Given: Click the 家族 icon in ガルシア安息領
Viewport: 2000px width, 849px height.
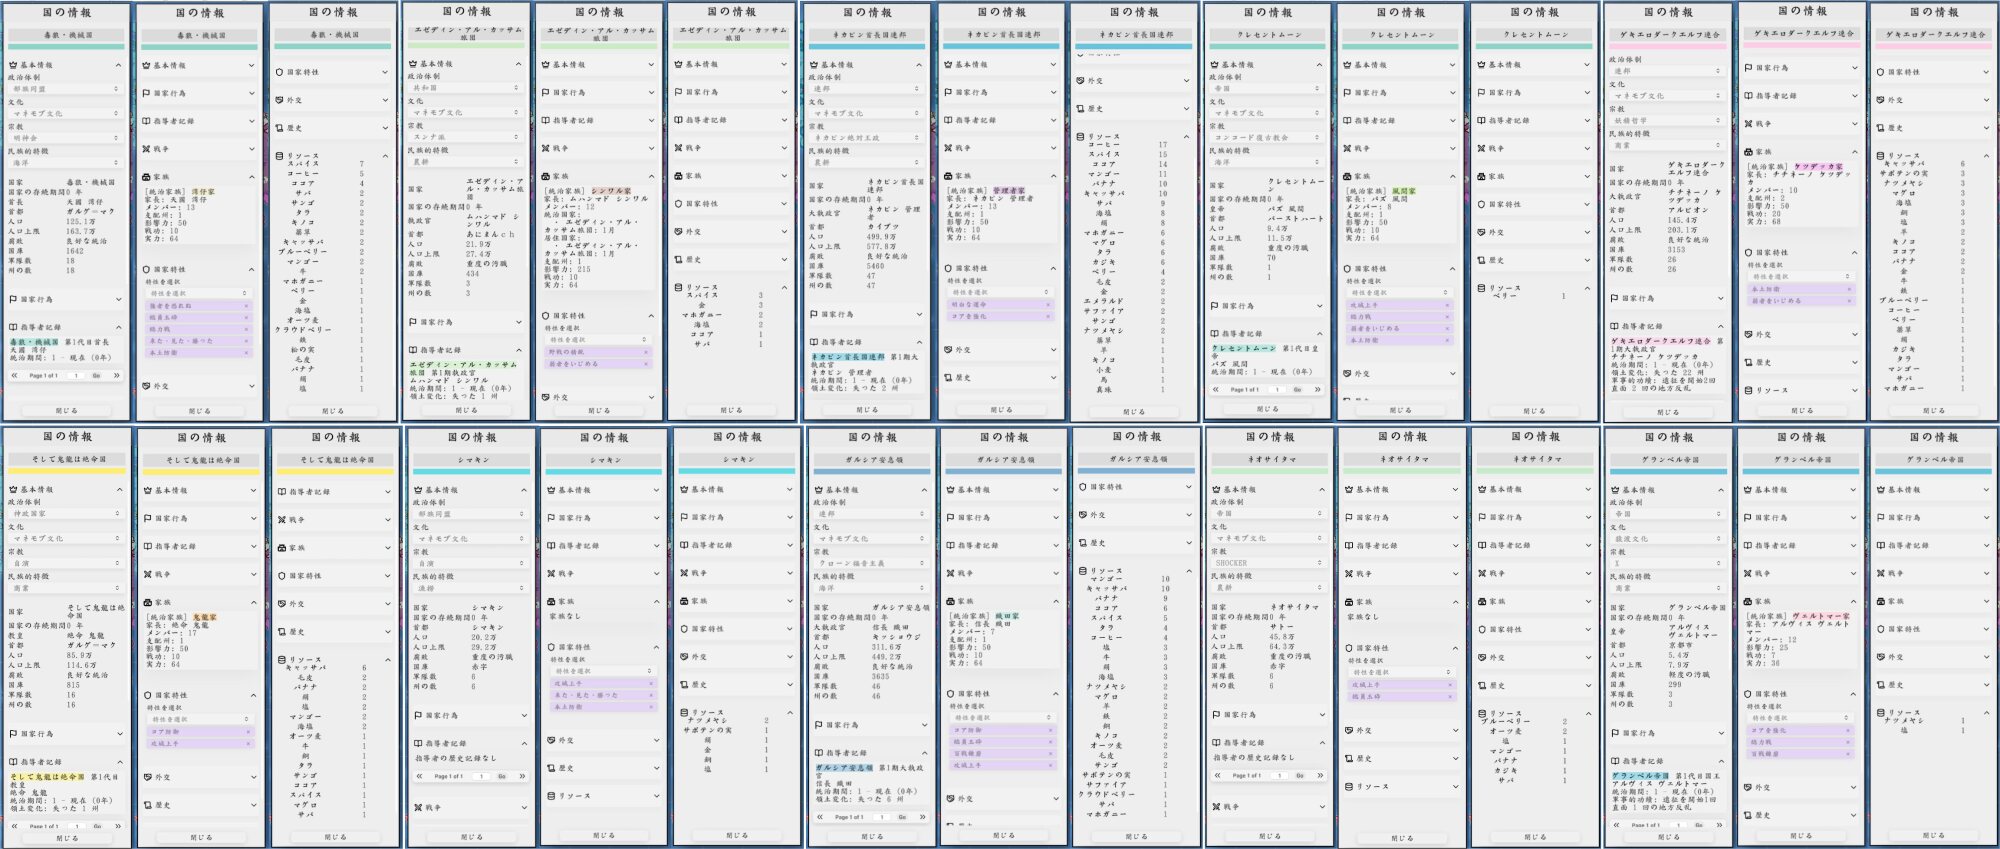Looking at the screenshot, I should [x=950, y=601].
